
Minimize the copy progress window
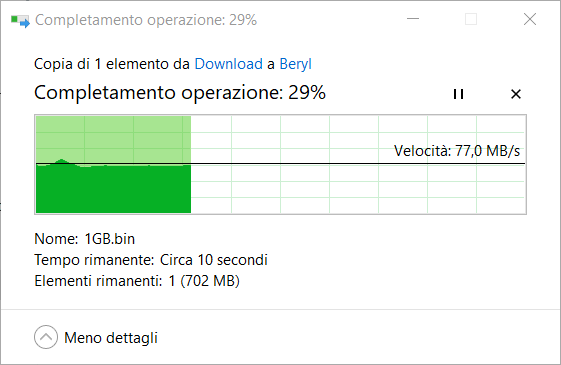click(413, 19)
